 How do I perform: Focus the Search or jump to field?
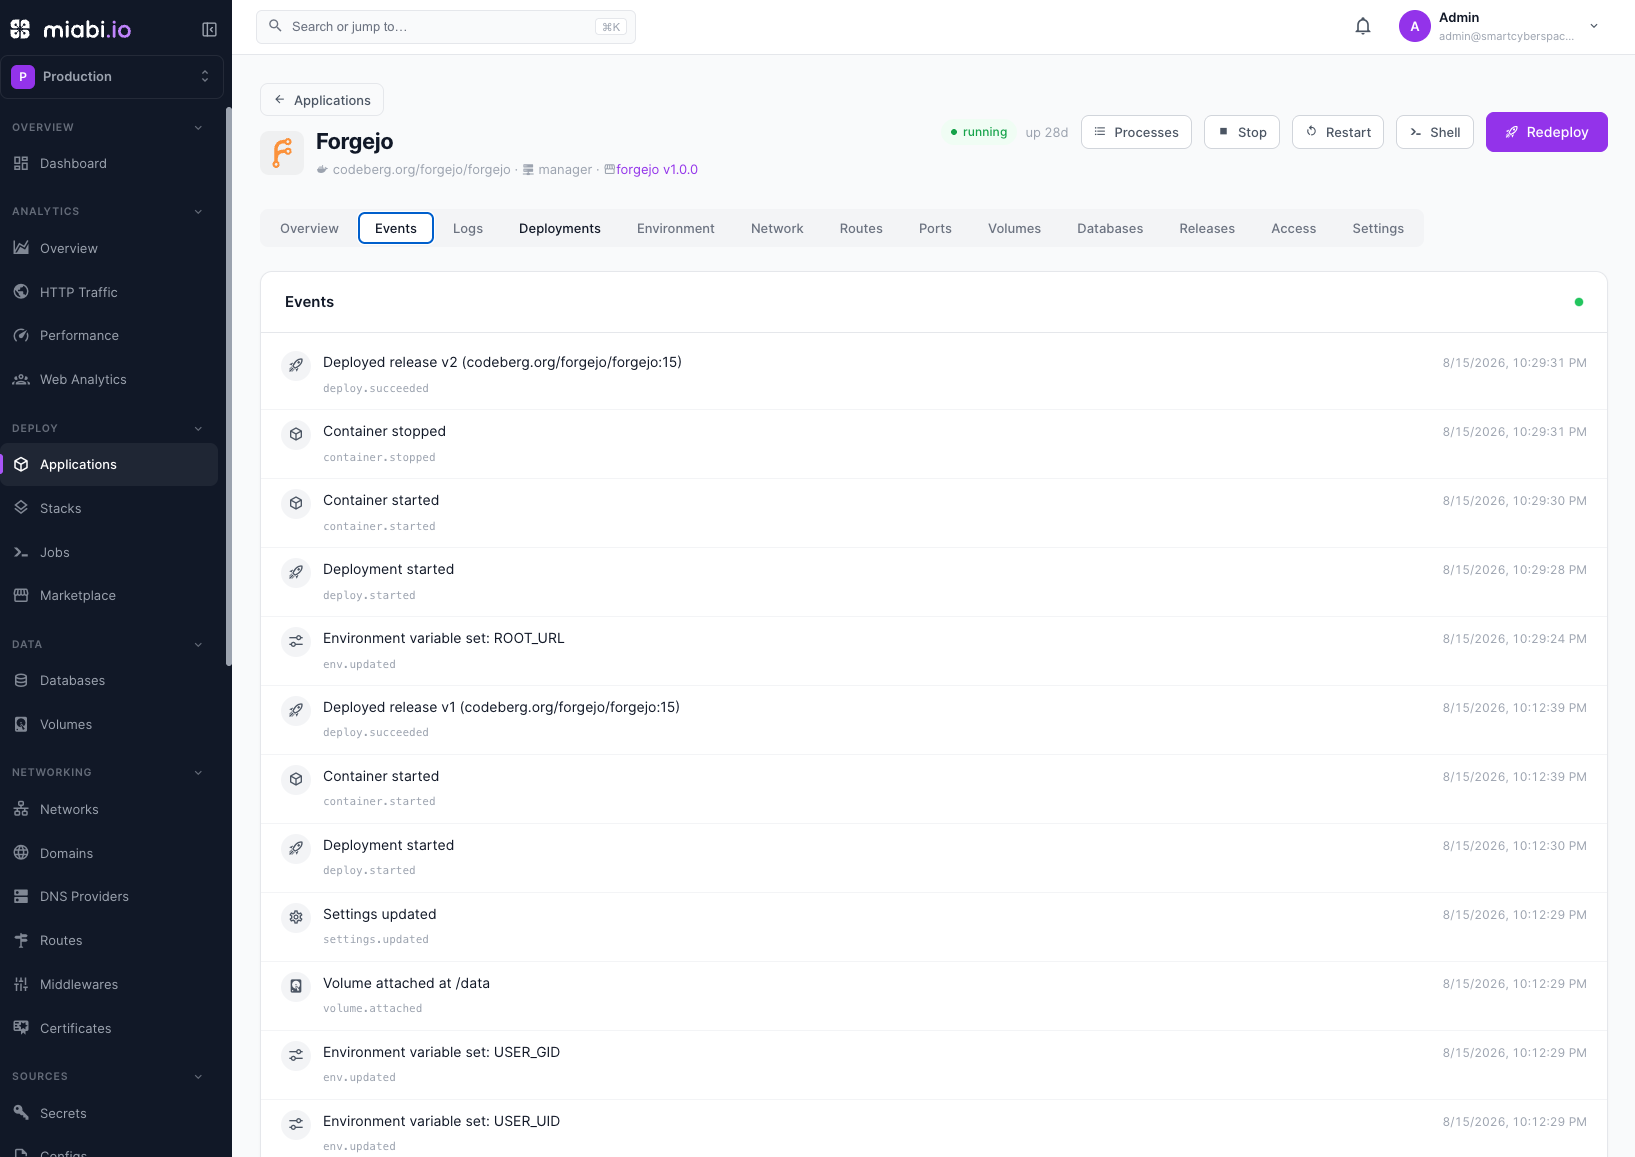coord(446,27)
